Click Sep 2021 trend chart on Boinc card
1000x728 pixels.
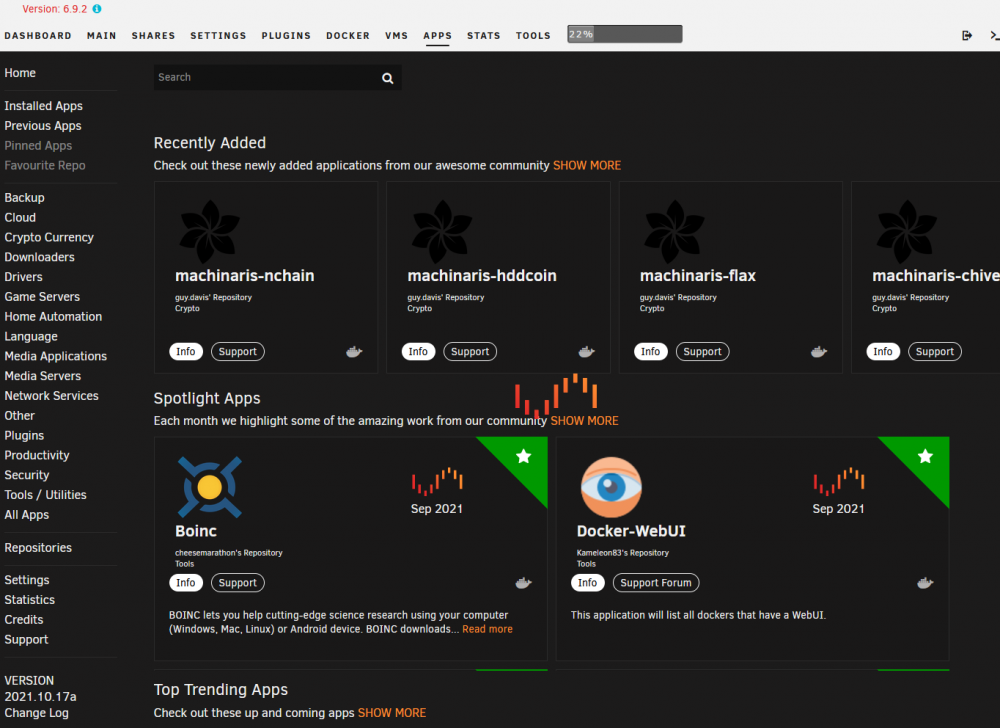tap(437, 481)
